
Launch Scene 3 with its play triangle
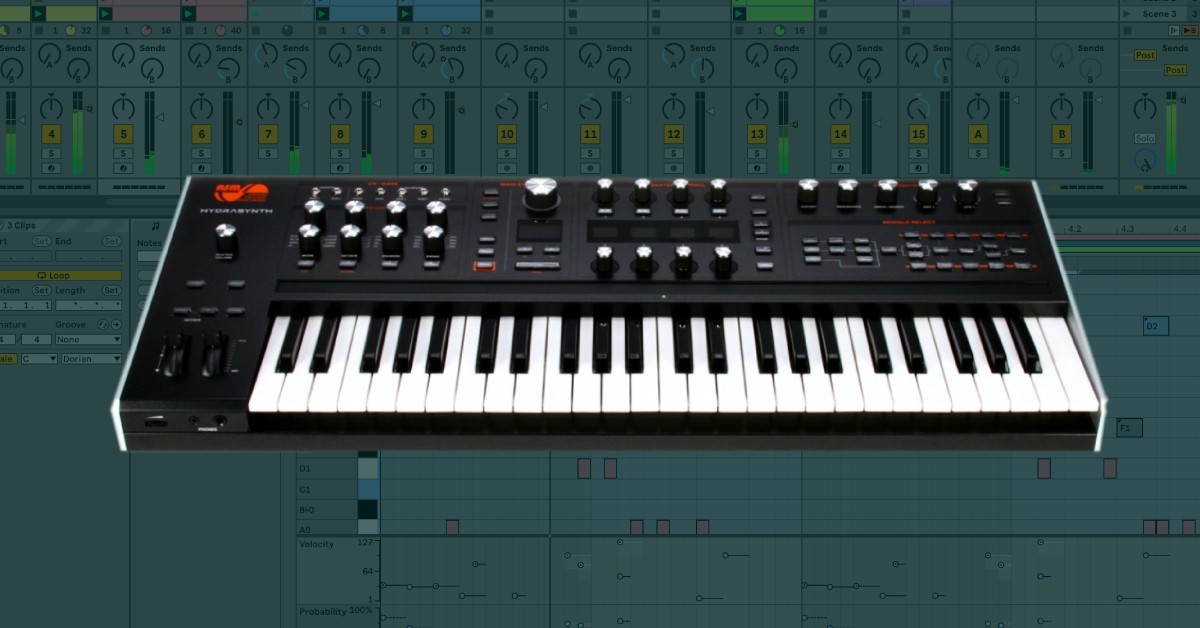(x=1127, y=14)
